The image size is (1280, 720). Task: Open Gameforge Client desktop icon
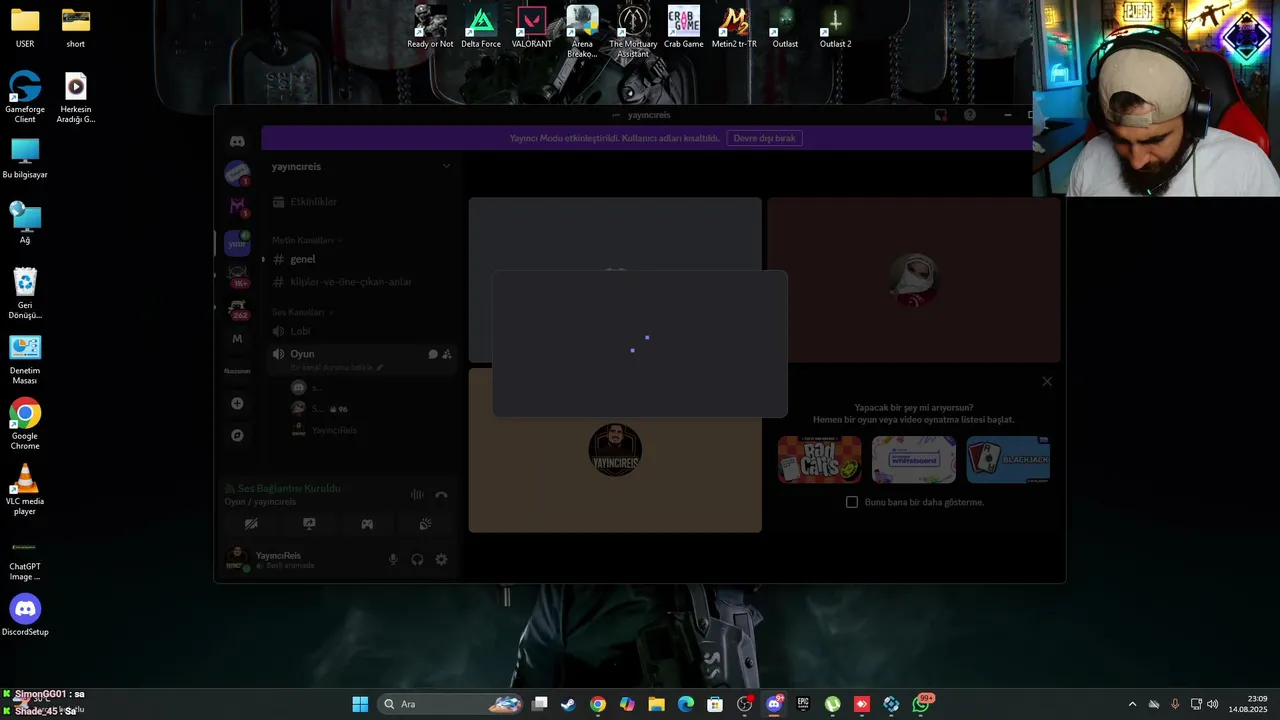tap(25, 97)
